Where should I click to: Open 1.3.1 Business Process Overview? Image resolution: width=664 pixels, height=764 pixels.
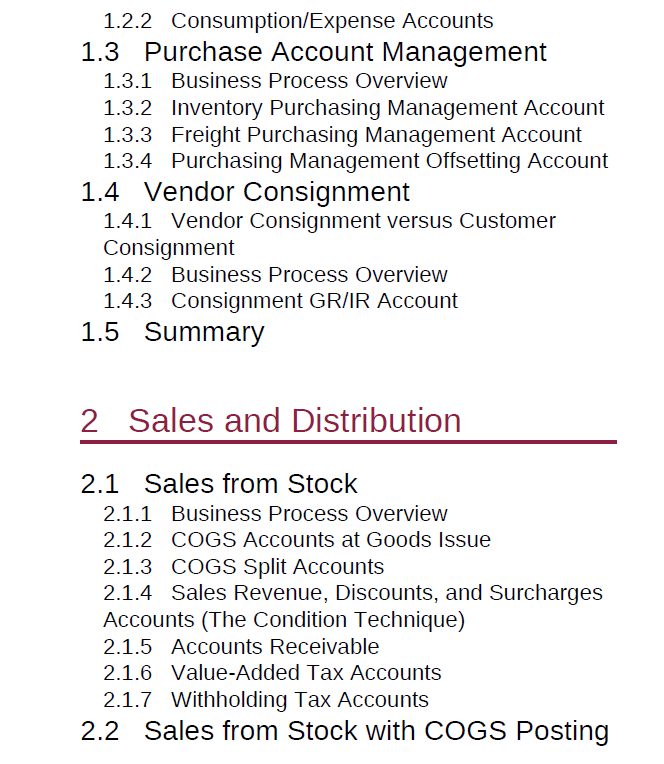click(x=275, y=81)
